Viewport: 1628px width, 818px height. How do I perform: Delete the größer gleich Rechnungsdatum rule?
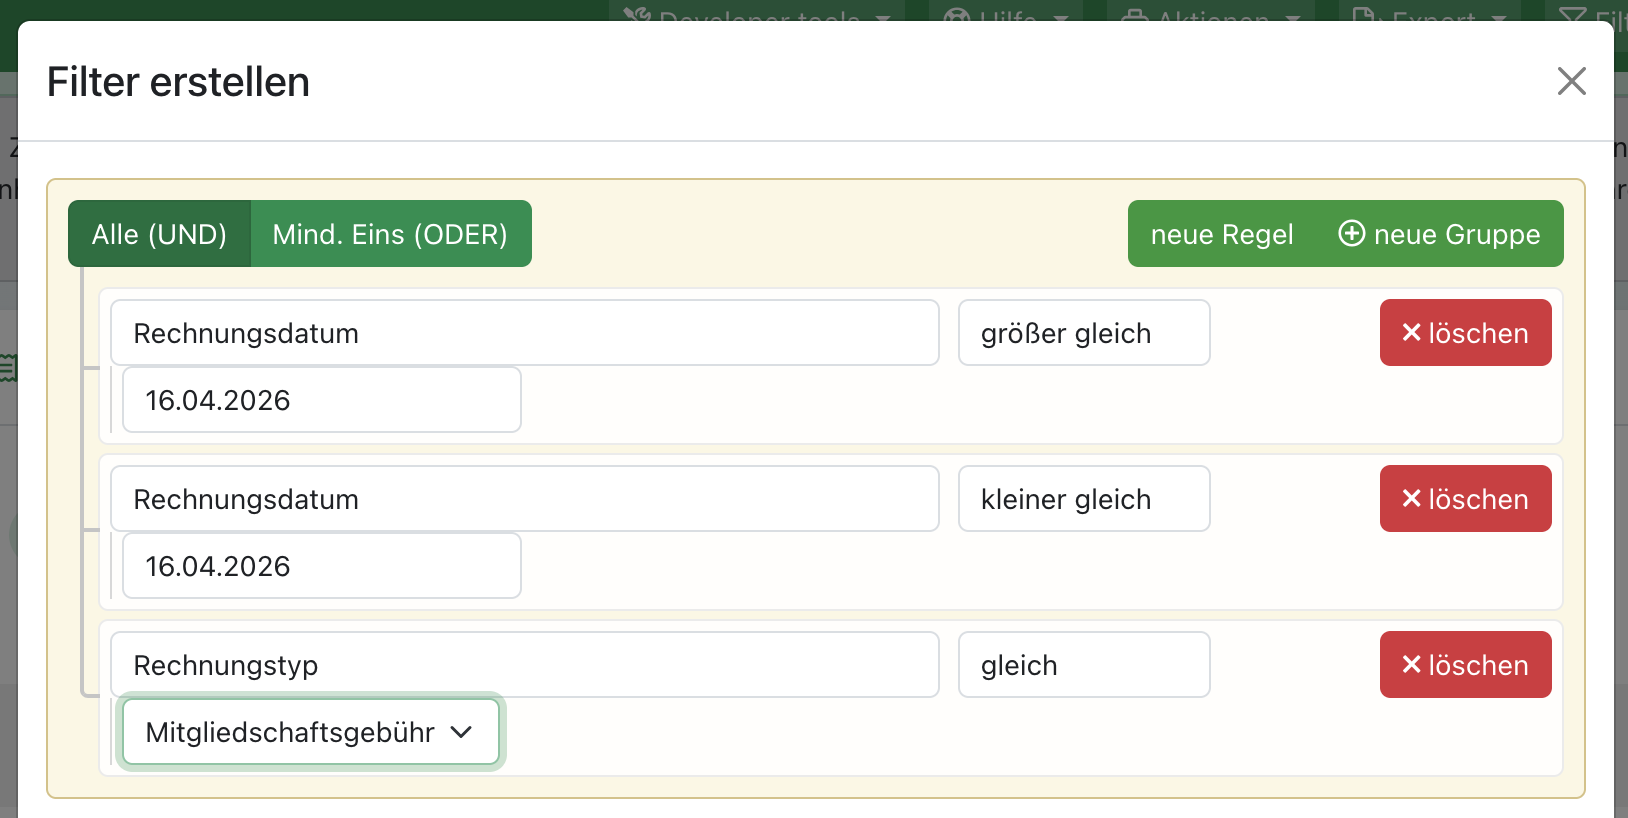point(1465,333)
